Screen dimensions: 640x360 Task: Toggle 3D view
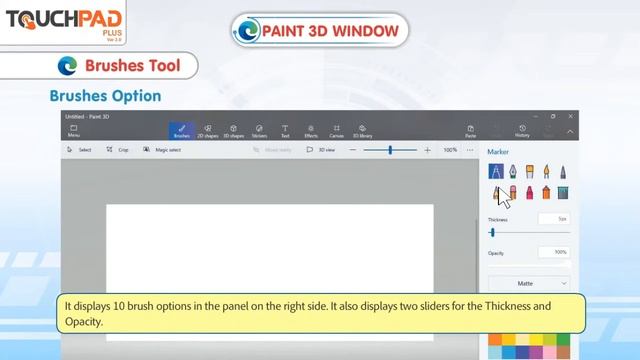[321, 150]
